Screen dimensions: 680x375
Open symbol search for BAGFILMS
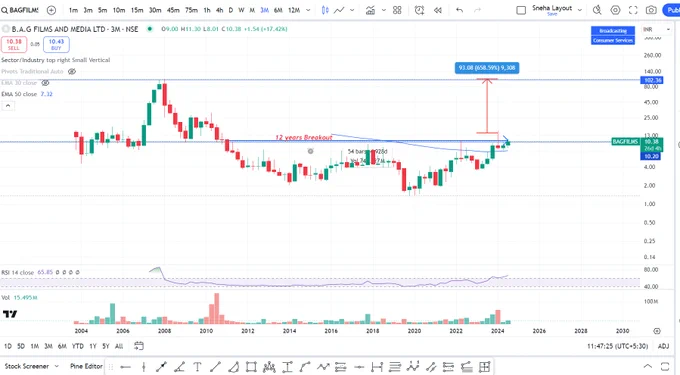coord(20,10)
